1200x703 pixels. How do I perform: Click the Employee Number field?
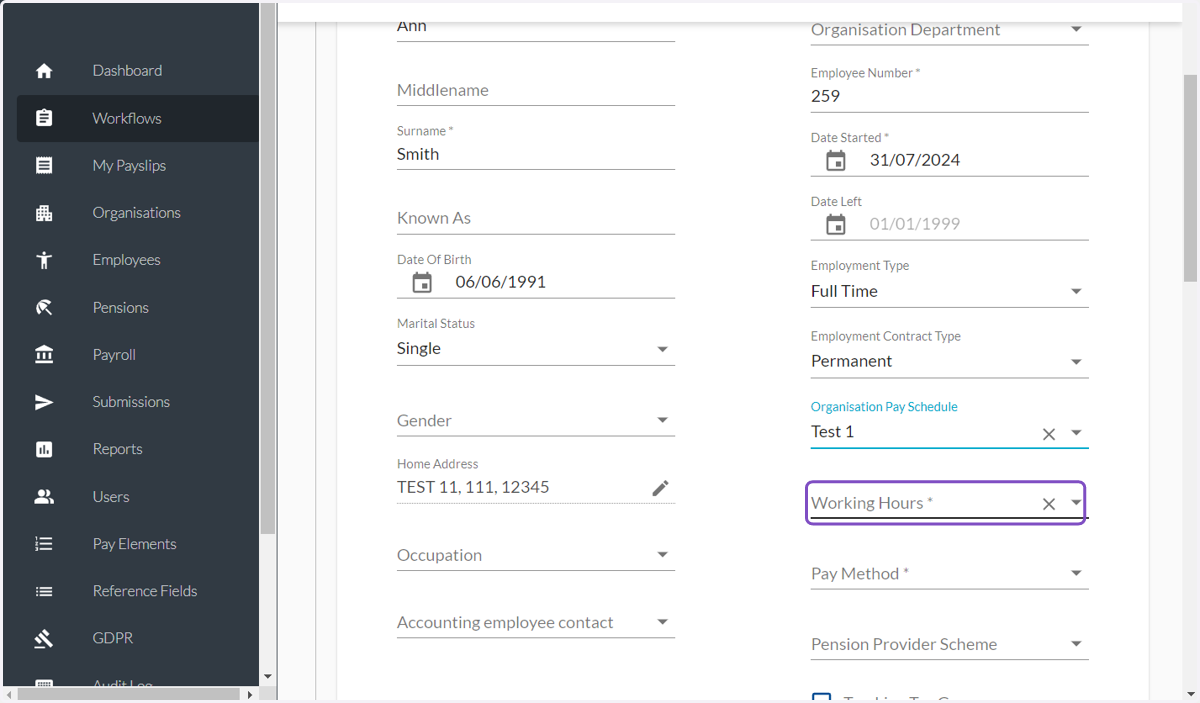949,96
